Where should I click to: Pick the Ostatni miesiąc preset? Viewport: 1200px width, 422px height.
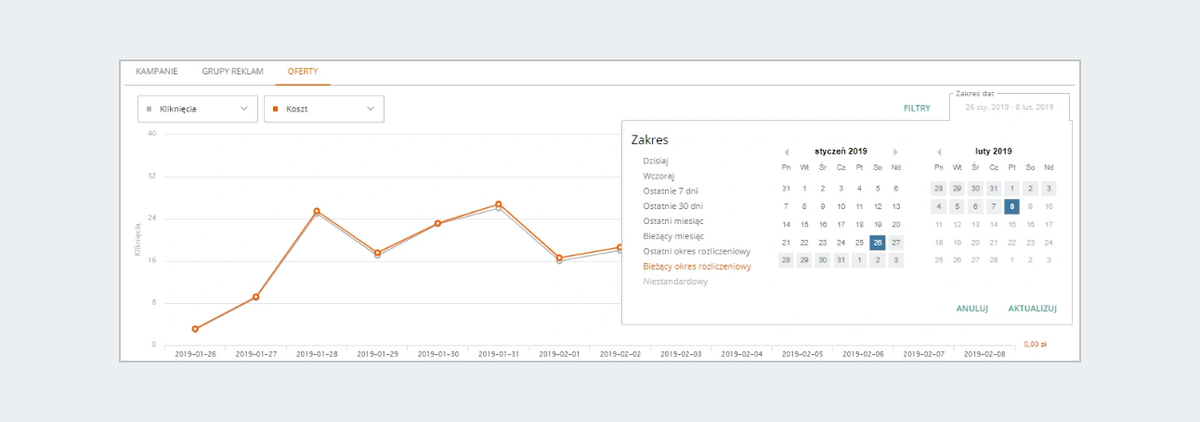672,221
